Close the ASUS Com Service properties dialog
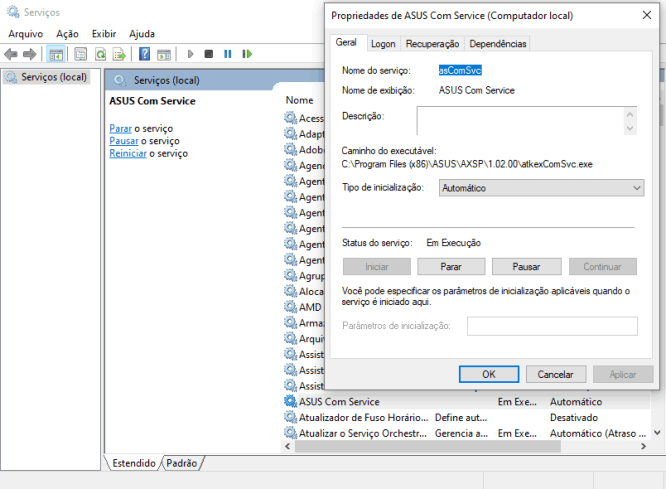Screen dimensions: 666x489 pos(646,15)
